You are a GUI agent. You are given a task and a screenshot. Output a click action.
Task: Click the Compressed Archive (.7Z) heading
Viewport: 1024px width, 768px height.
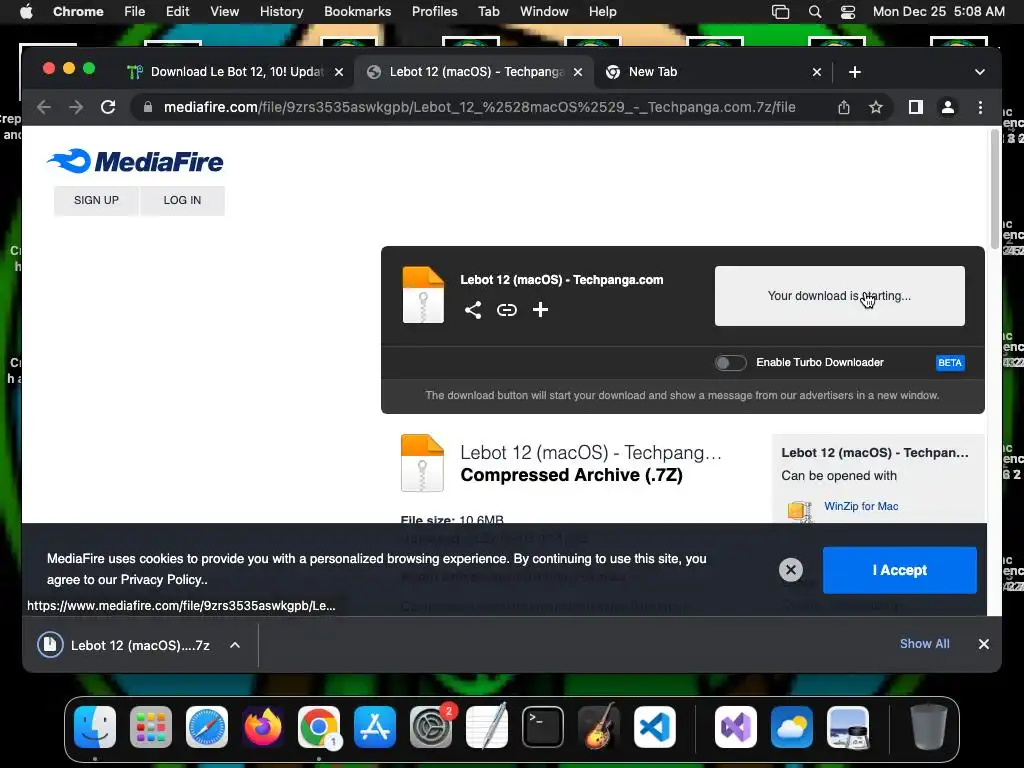[571, 475]
